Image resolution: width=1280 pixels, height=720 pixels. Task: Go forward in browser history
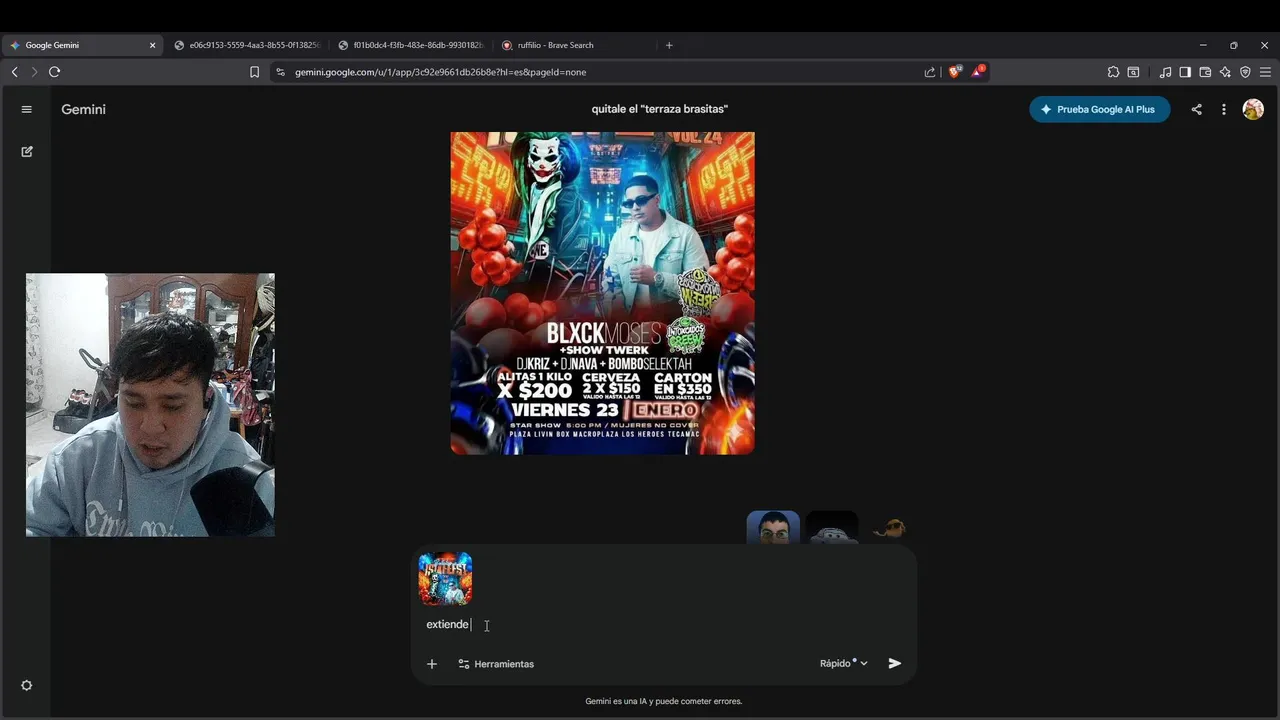point(34,72)
